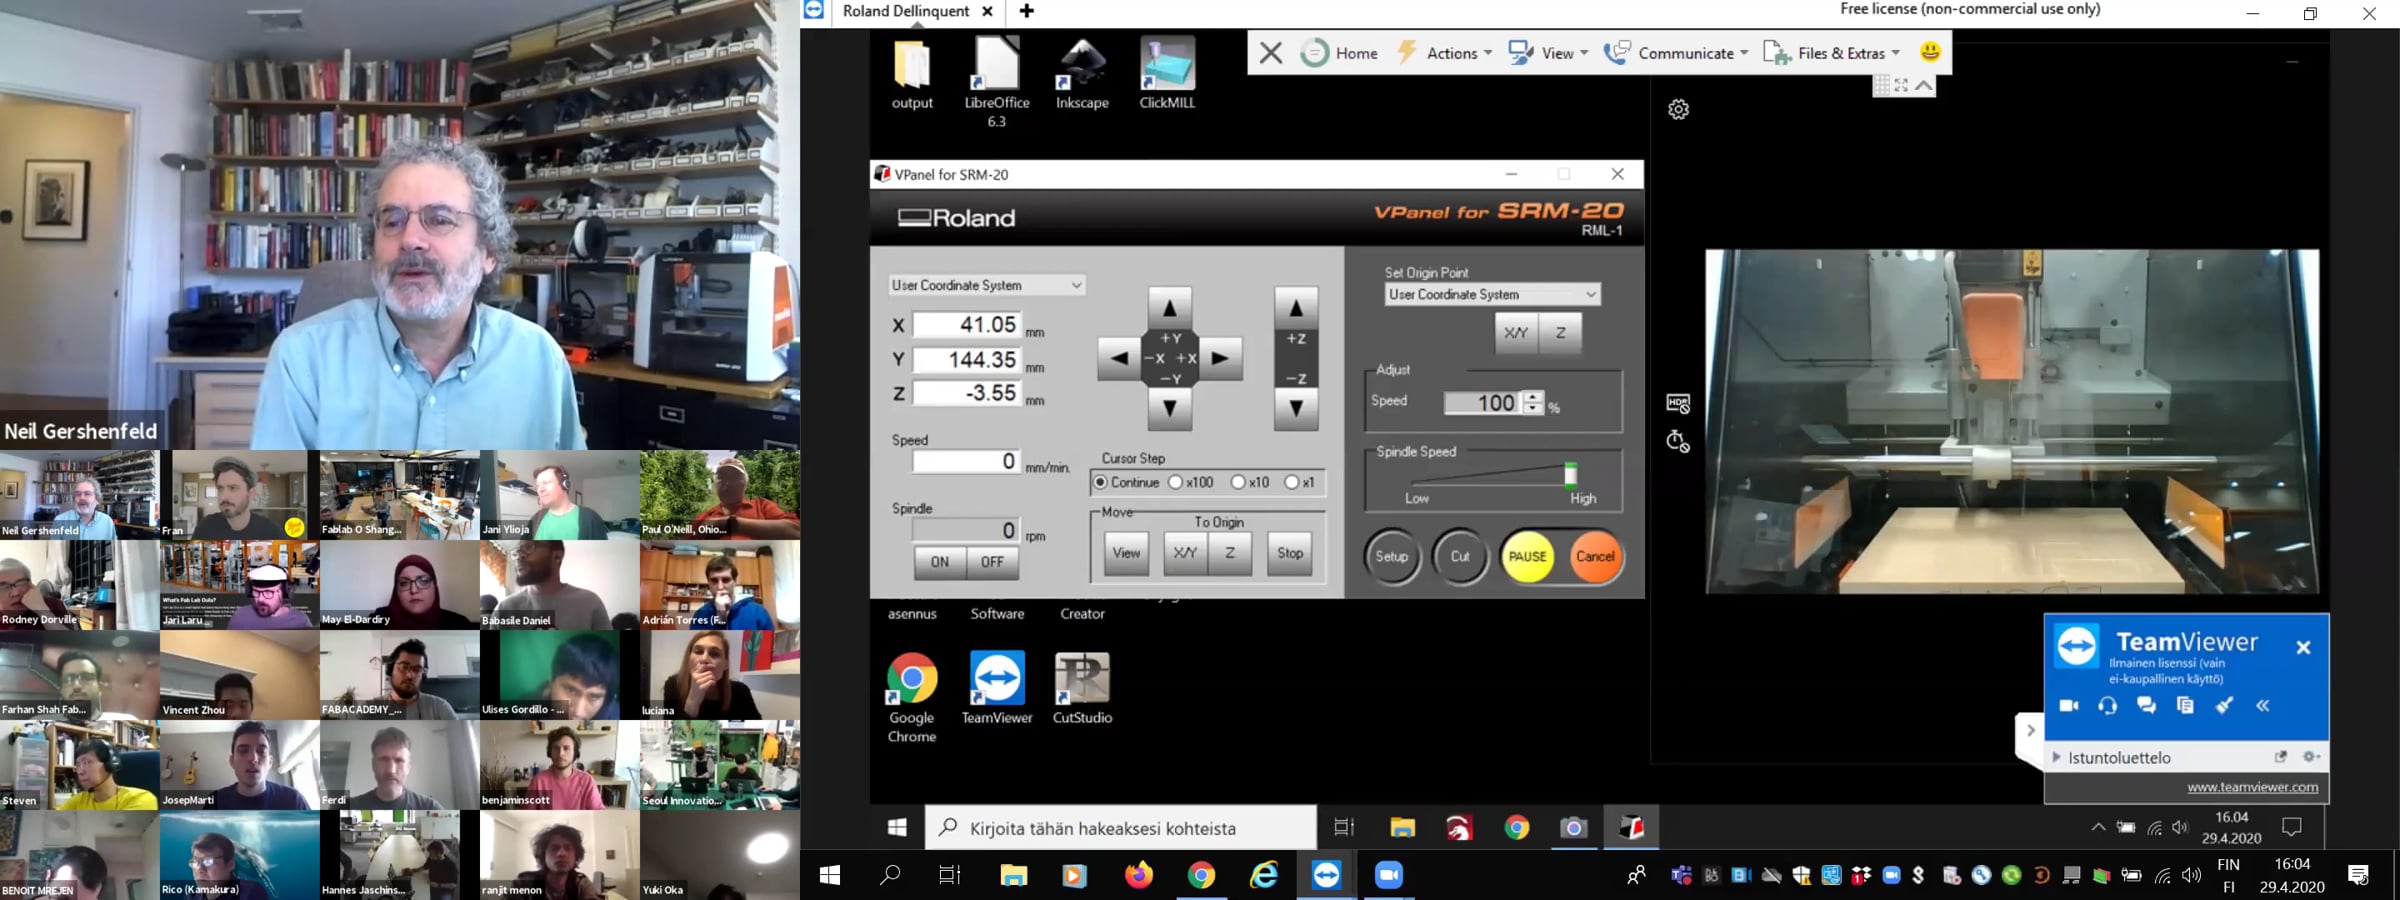Visit the www.teamviewer.com link
The image size is (2400, 900).
point(2252,787)
